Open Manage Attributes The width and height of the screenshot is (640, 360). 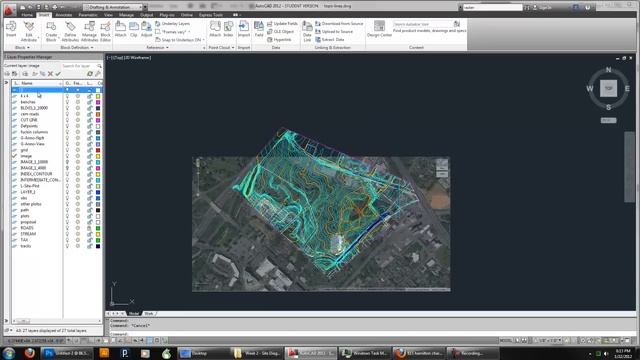coord(89,31)
